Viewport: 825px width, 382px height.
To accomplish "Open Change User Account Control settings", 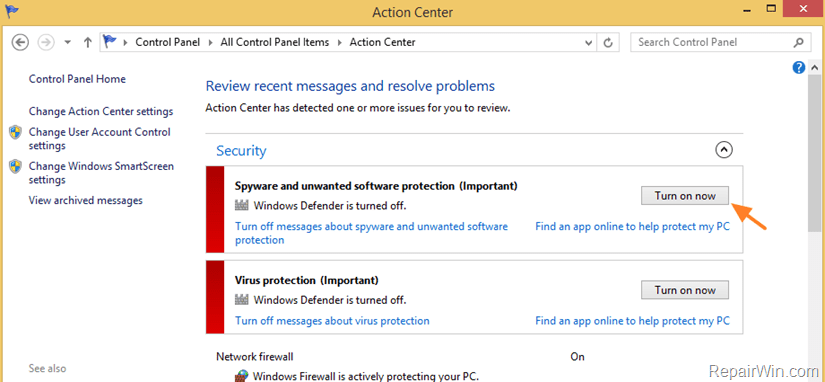I will click(x=99, y=139).
